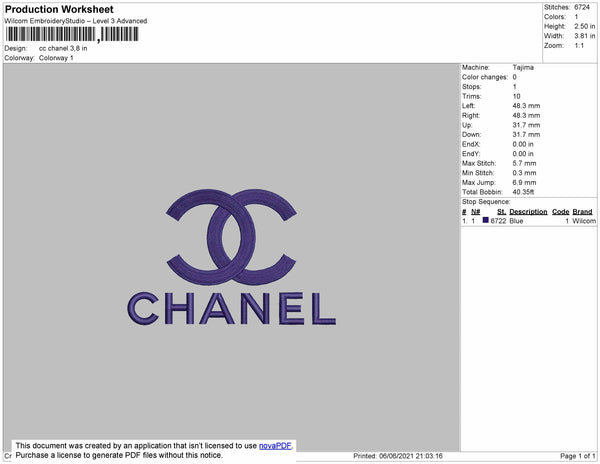Select the Zoom value 1:1
This screenshot has height=464, width=600.
pyautogui.click(x=579, y=46)
